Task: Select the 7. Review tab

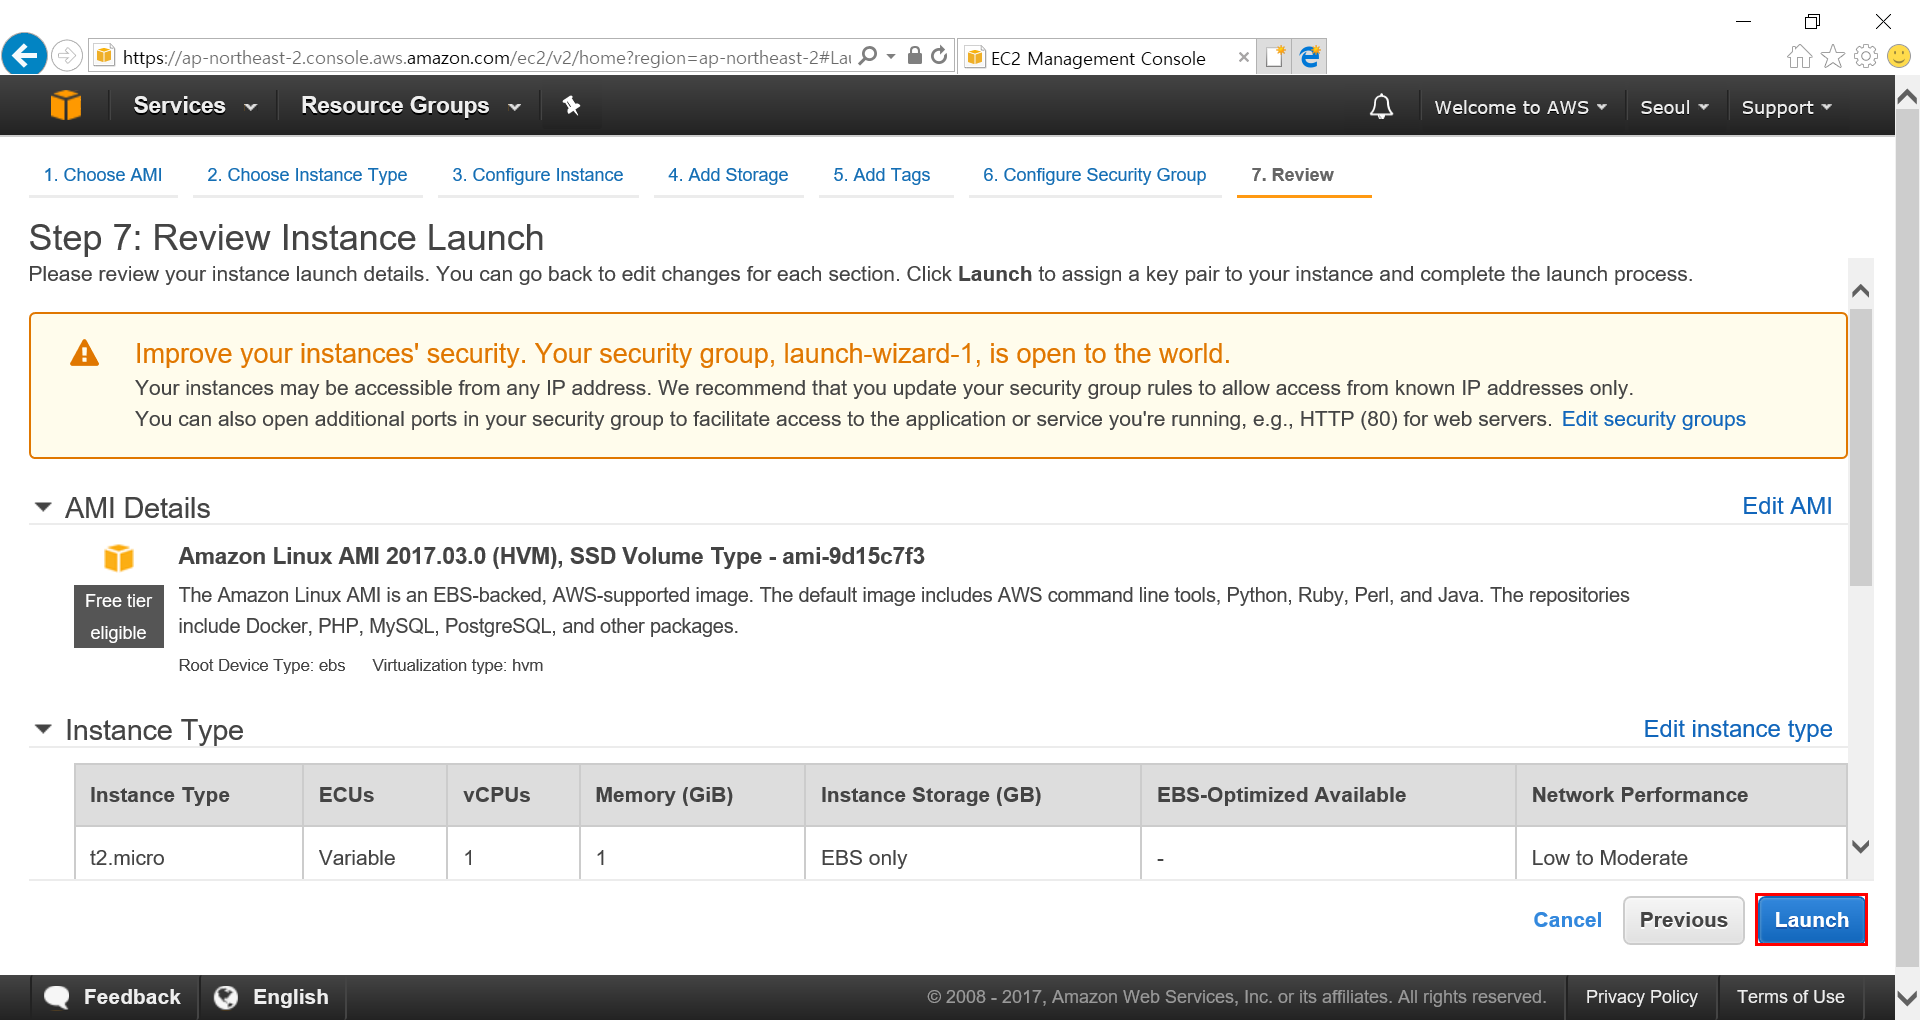Action: click(x=1292, y=175)
